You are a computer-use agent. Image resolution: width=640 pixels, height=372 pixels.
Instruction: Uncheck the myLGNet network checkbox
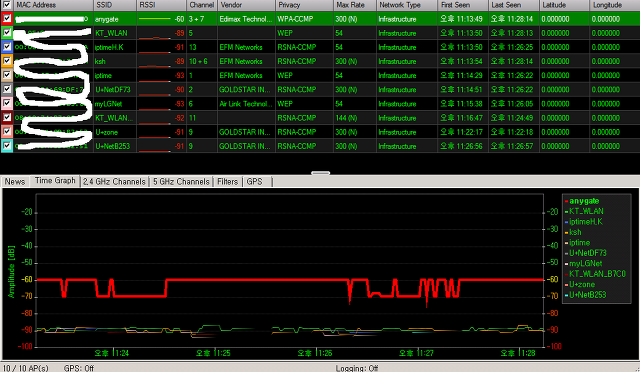pos(7,103)
